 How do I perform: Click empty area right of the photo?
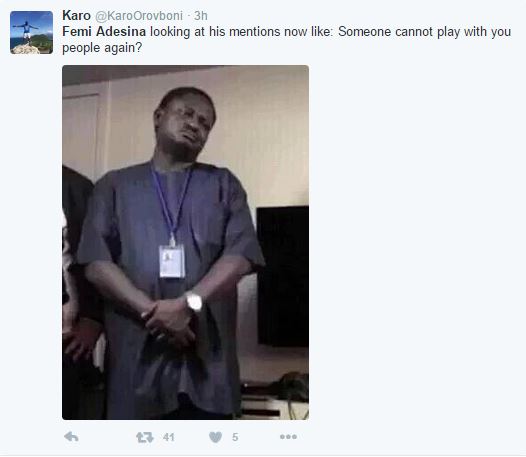[416, 242]
